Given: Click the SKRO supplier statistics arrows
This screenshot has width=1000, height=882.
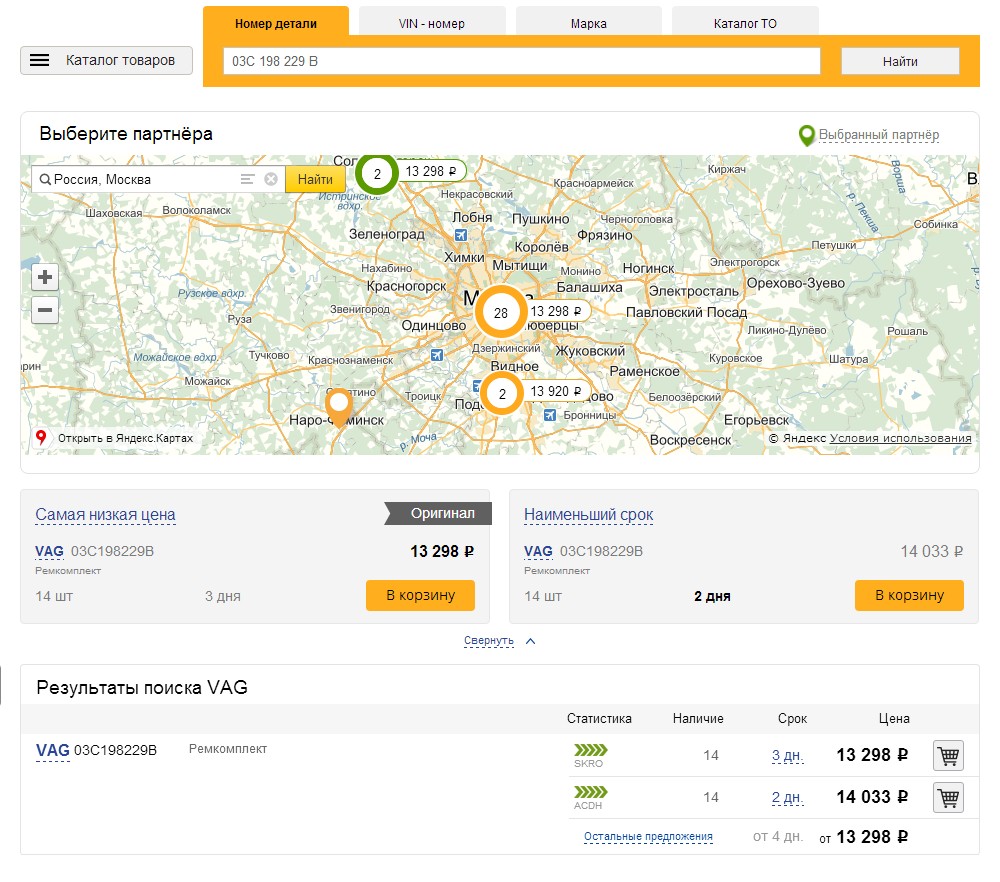Looking at the screenshot, I should (x=591, y=750).
